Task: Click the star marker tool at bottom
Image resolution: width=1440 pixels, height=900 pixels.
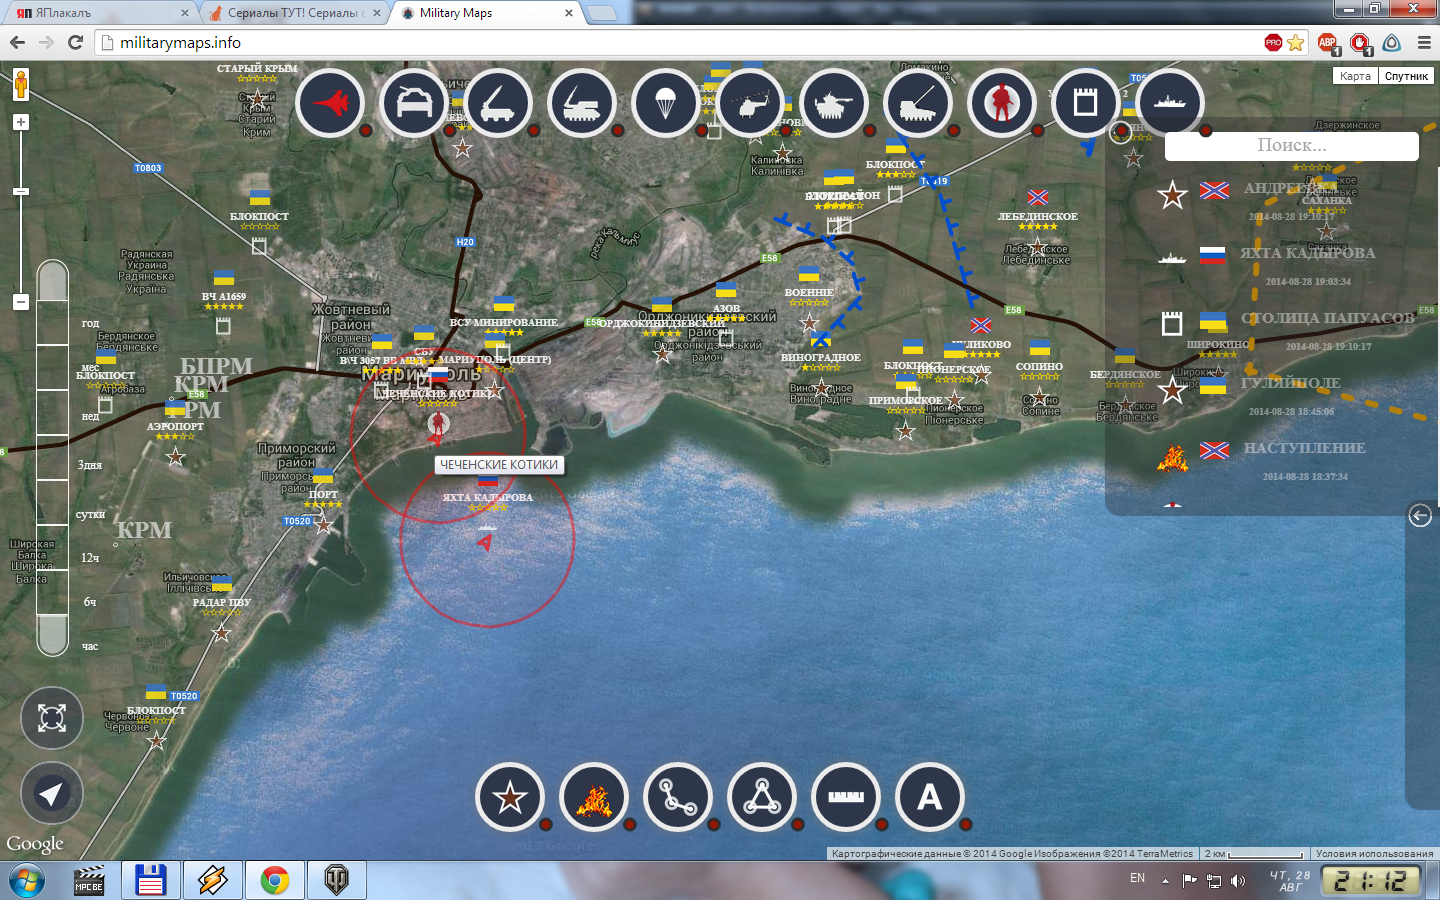Action: coord(510,797)
